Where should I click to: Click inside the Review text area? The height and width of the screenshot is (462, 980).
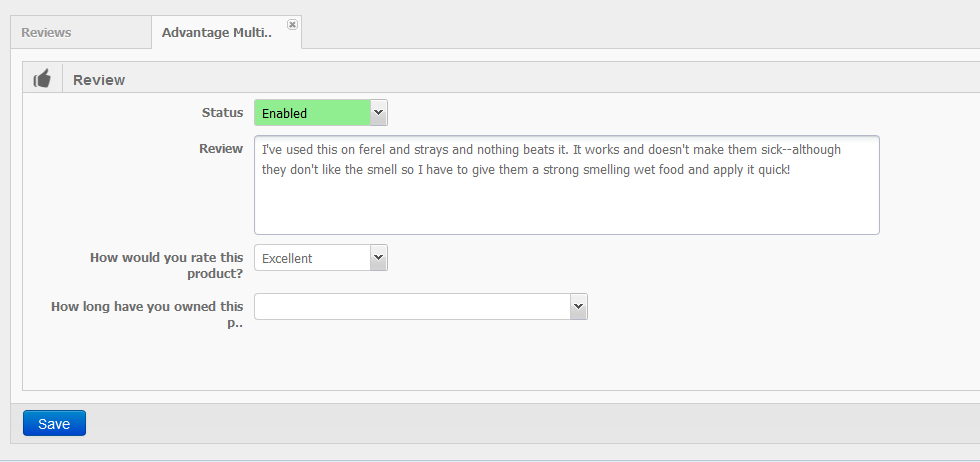[x=567, y=185]
